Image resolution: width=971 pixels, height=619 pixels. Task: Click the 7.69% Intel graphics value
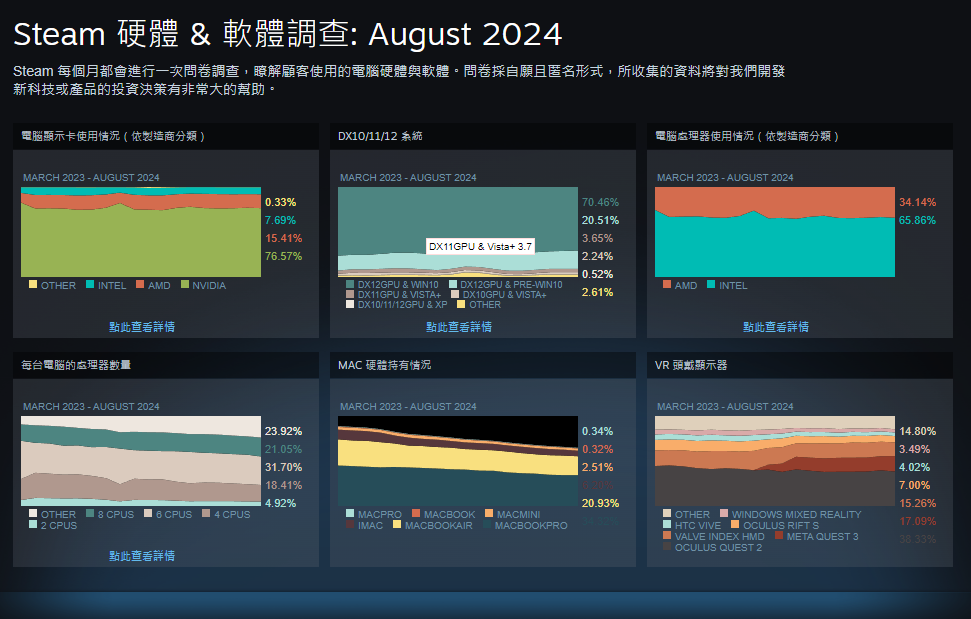point(281,220)
